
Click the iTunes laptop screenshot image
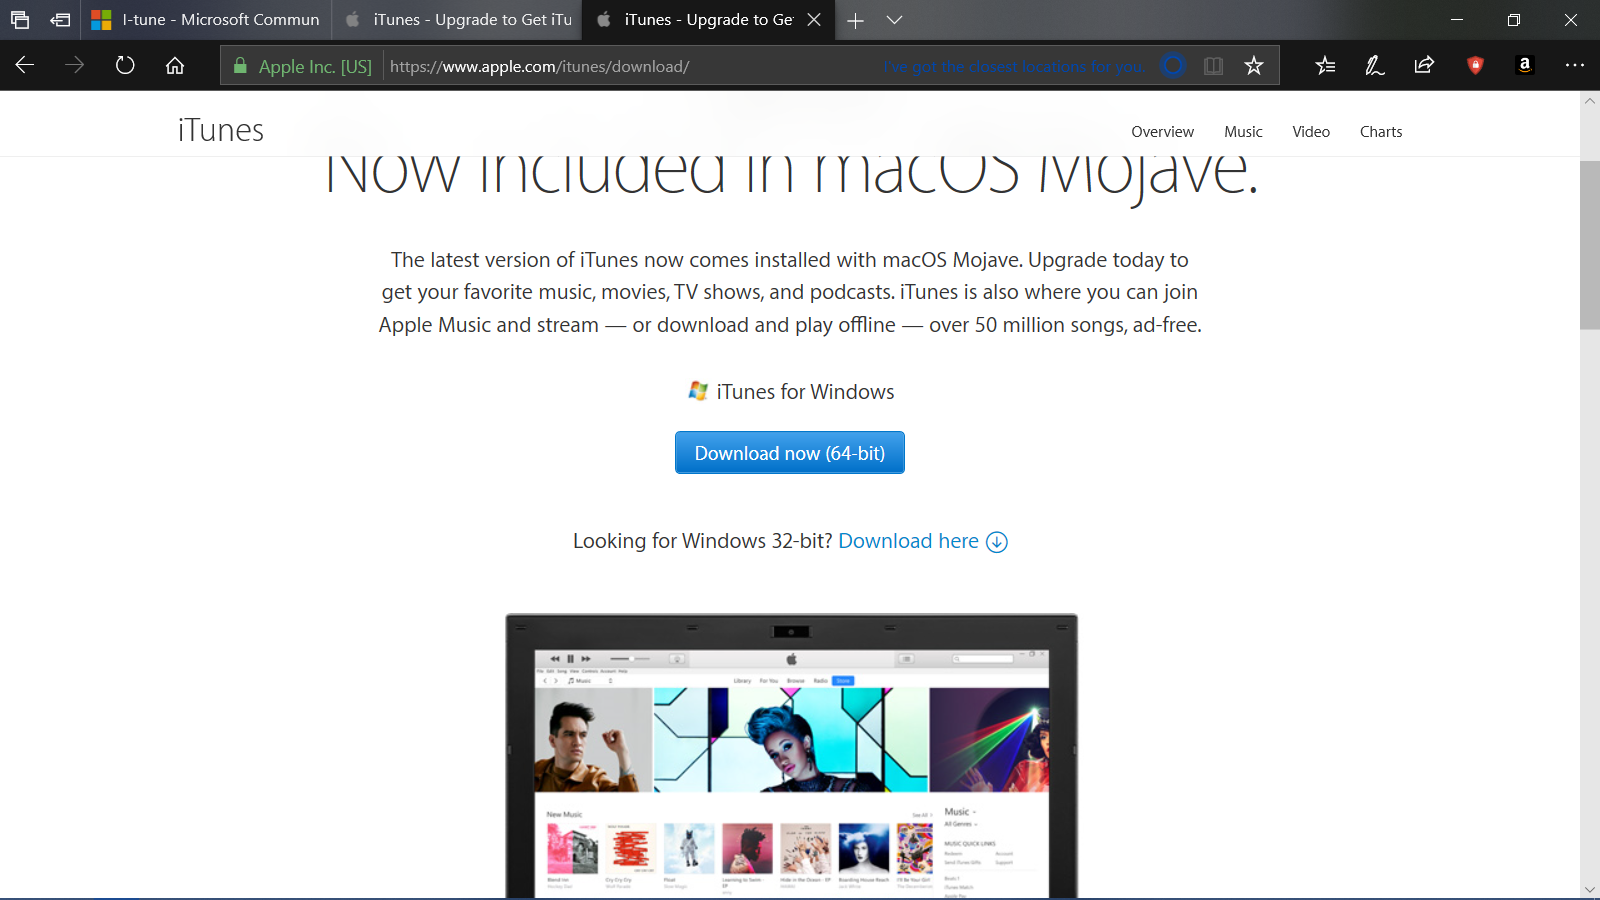pyautogui.click(x=792, y=756)
